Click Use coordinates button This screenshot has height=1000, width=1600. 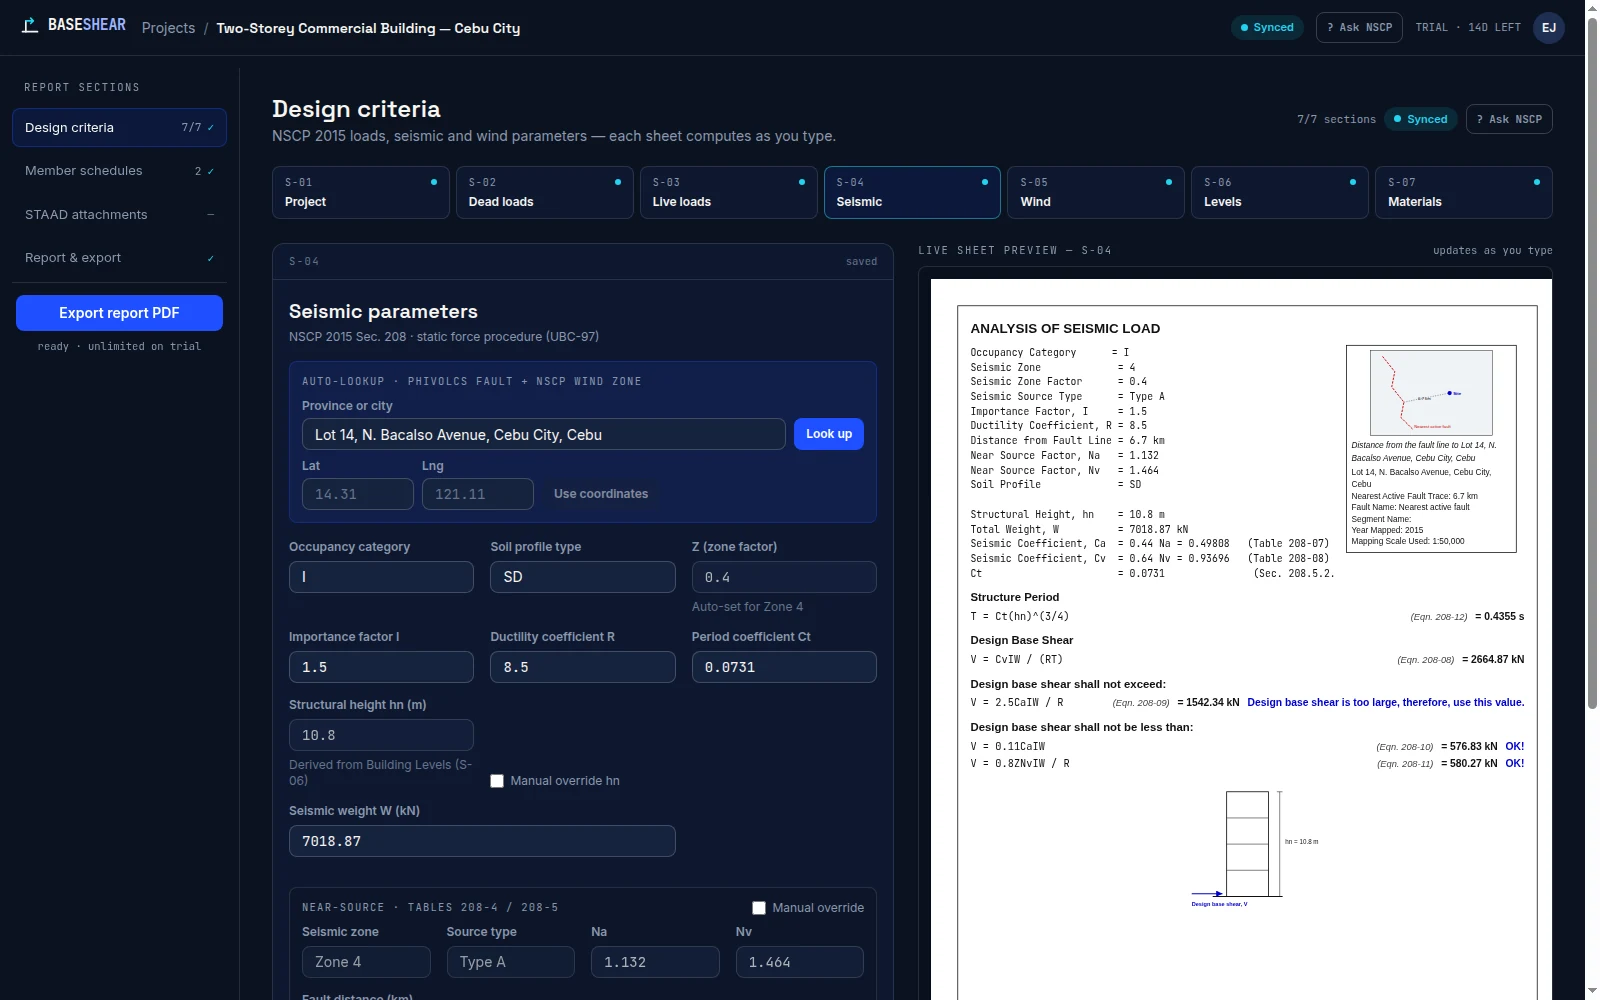coord(601,494)
